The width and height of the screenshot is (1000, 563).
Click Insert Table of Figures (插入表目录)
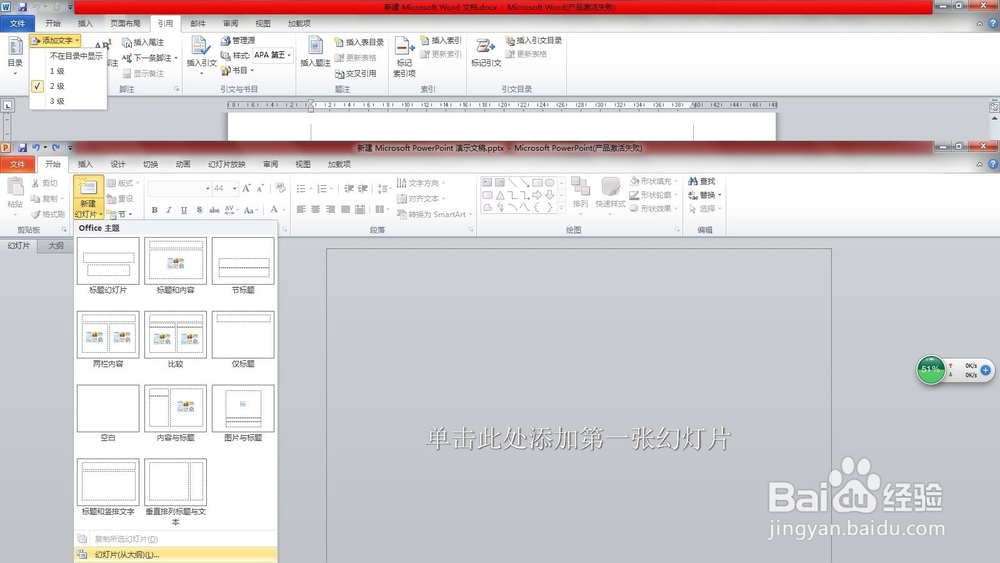(x=359, y=42)
